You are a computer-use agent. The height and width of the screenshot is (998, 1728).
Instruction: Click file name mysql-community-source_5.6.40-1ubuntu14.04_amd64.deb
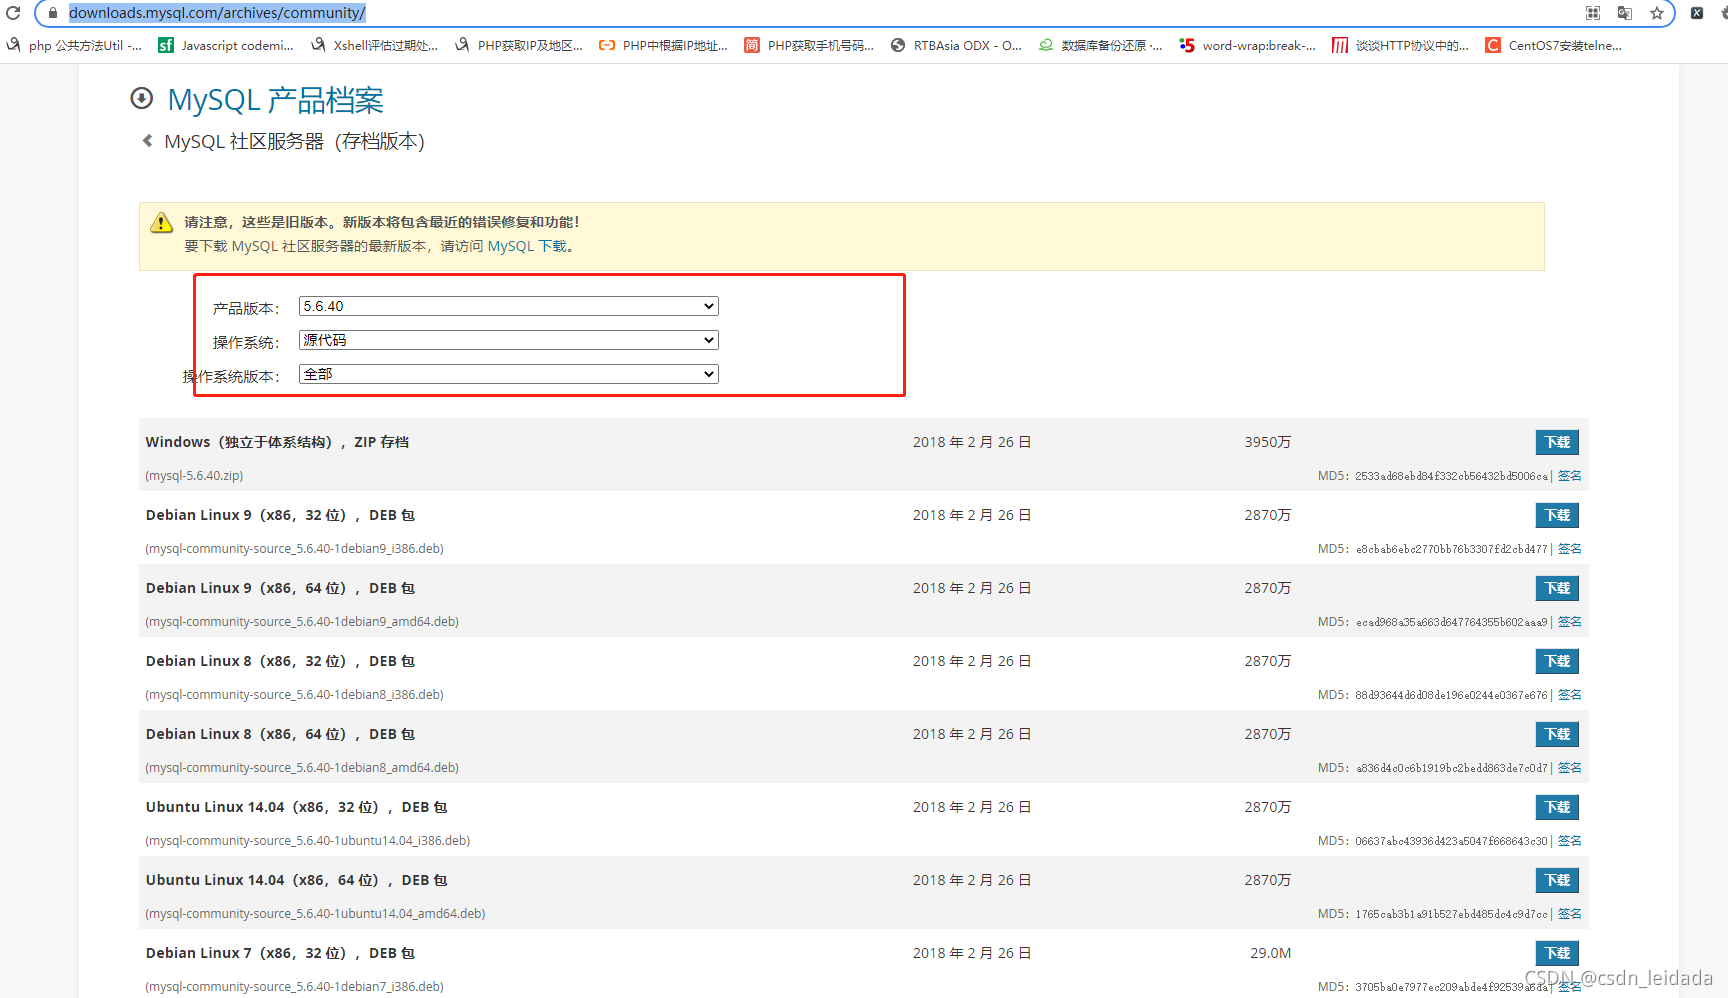coord(315,914)
